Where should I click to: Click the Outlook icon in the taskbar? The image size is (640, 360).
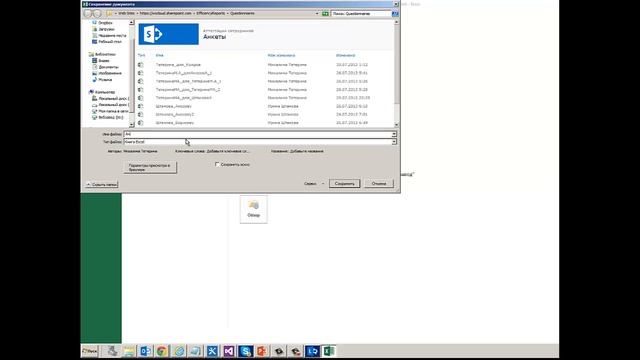[x=145, y=351]
